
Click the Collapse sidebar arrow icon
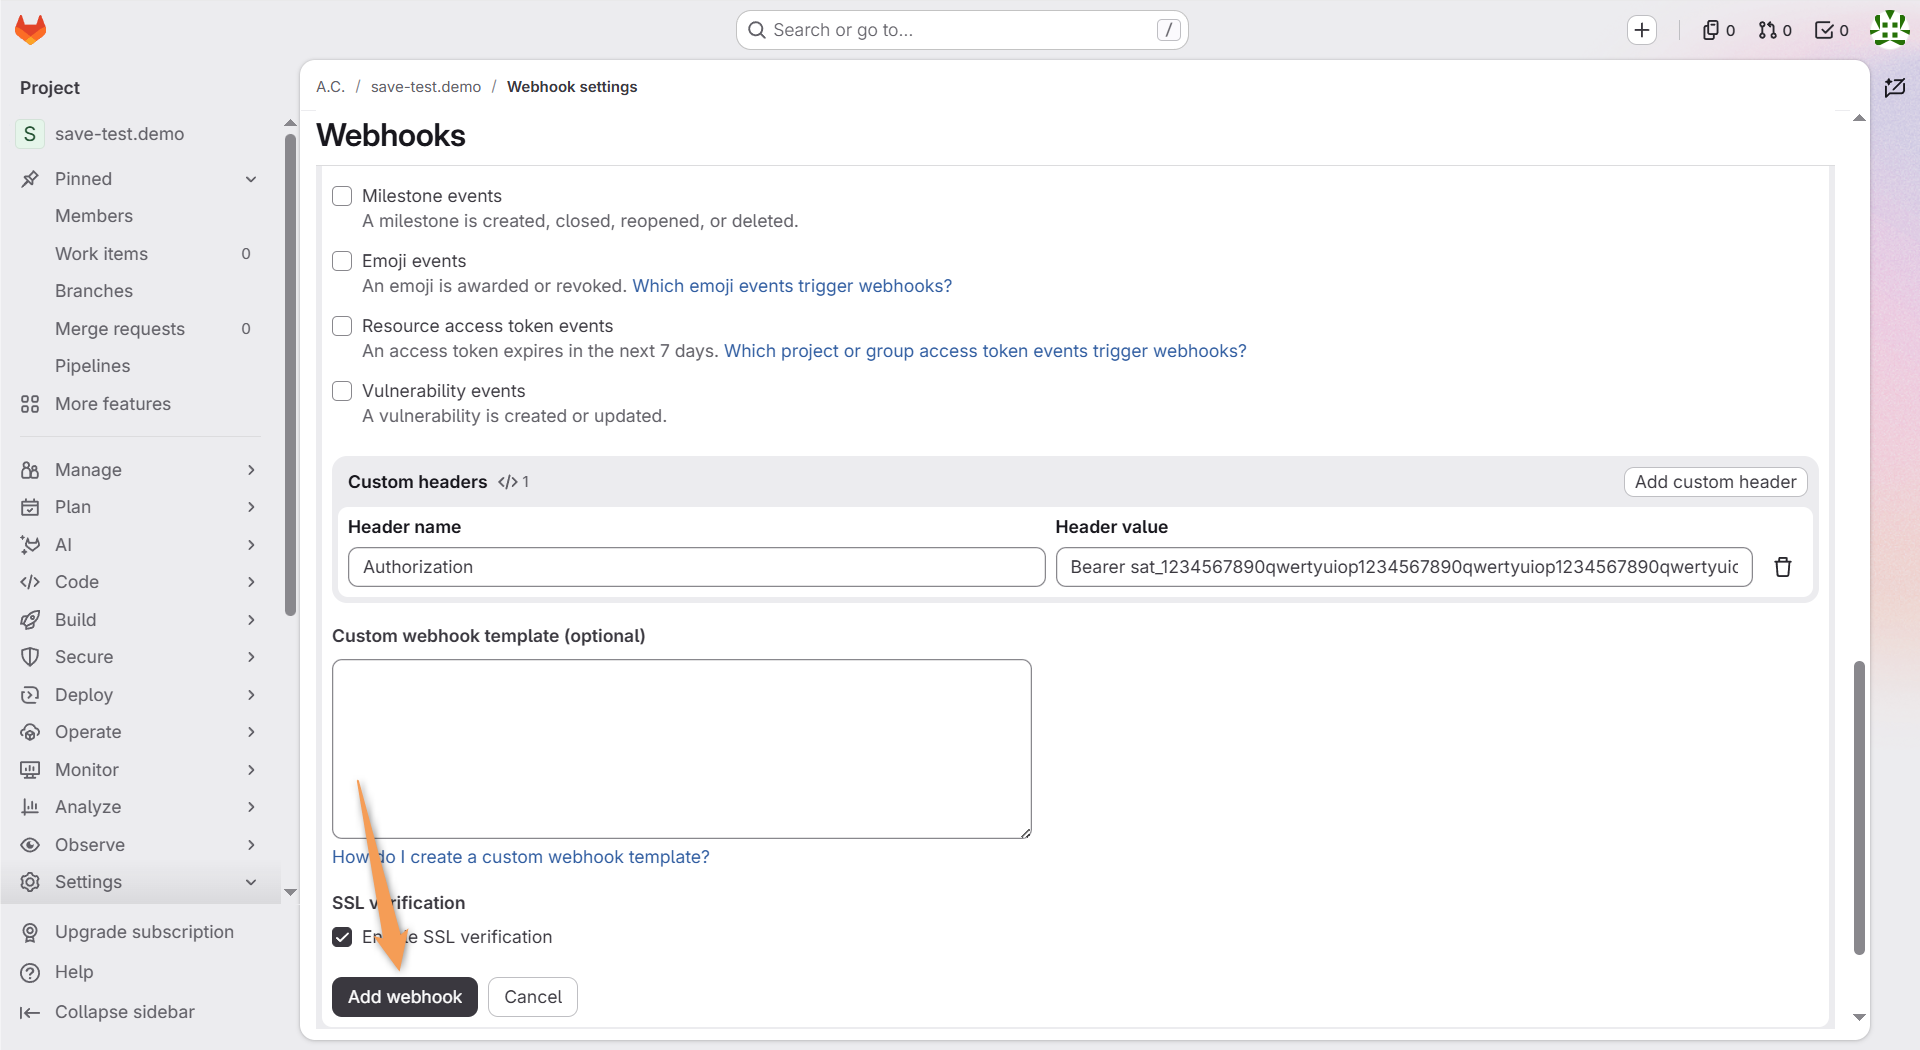(30, 1012)
